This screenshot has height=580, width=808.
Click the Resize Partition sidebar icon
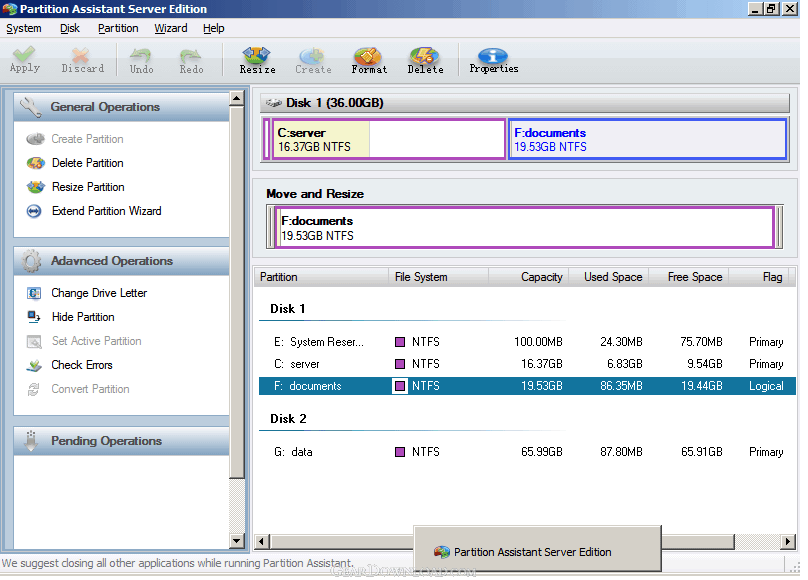[36, 187]
